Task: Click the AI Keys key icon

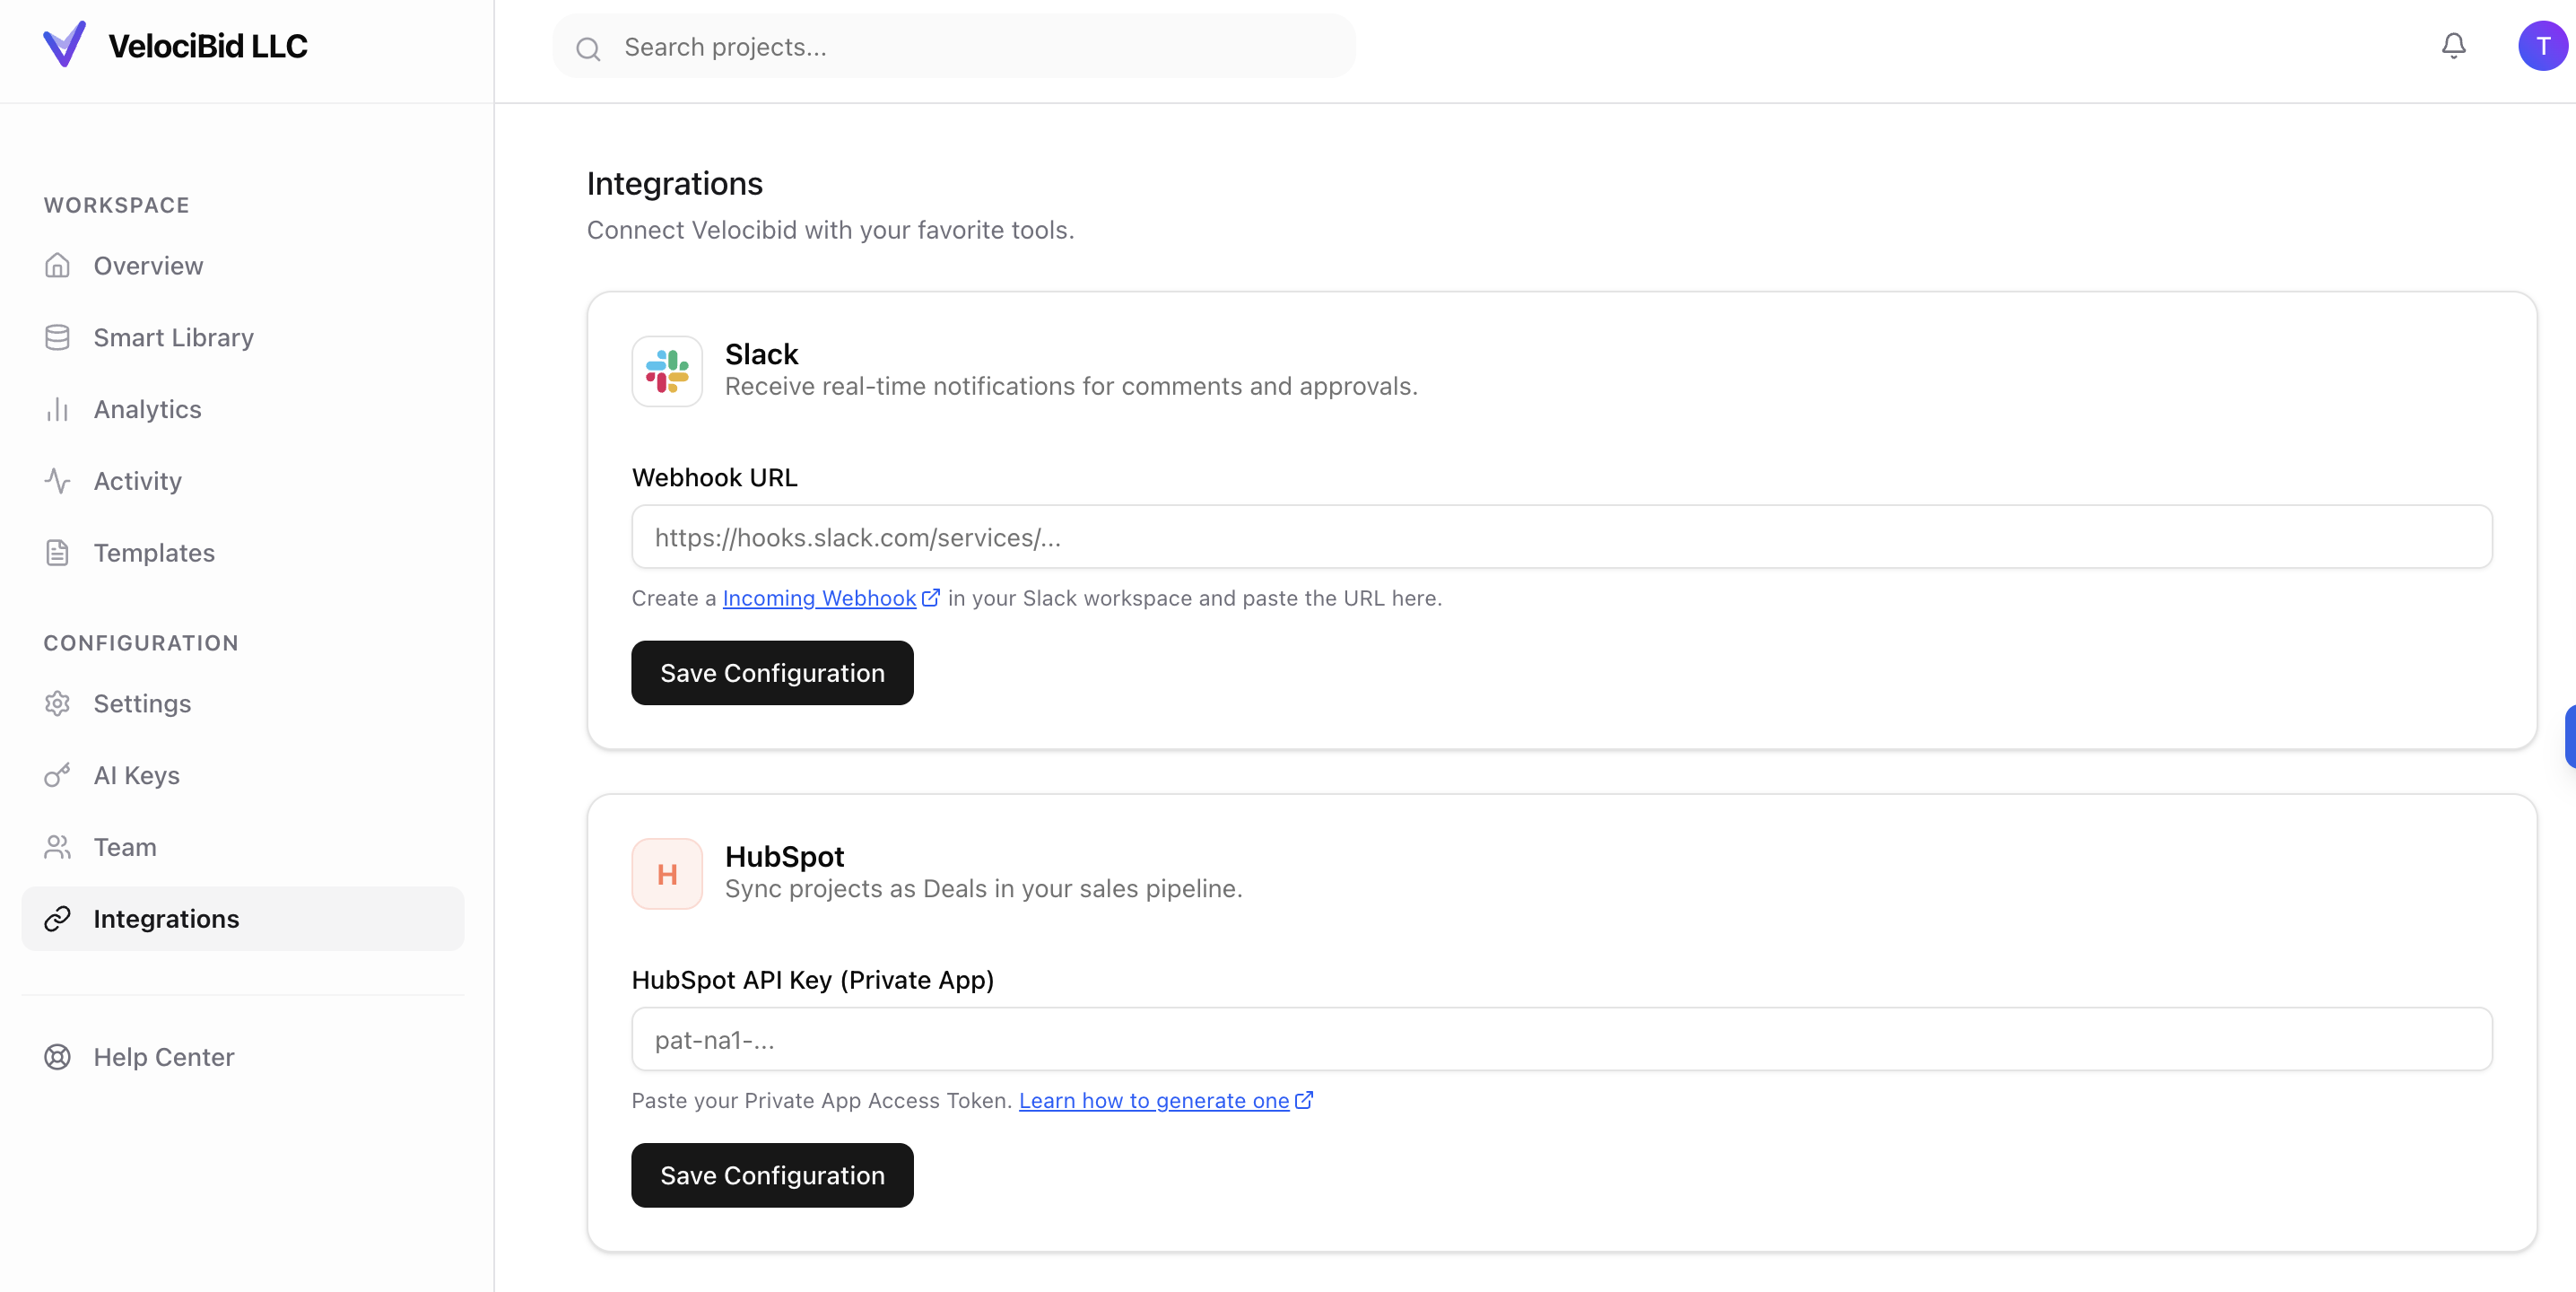Action: [58, 775]
